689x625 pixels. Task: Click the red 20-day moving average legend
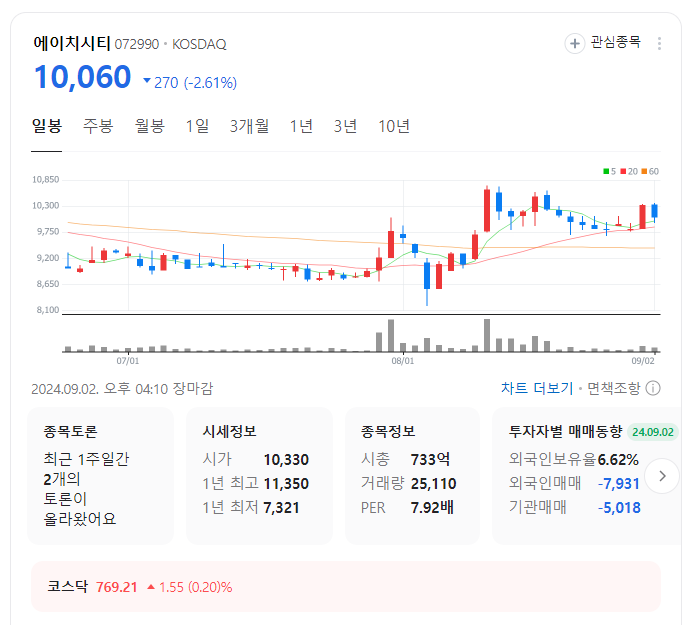(x=629, y=171)
